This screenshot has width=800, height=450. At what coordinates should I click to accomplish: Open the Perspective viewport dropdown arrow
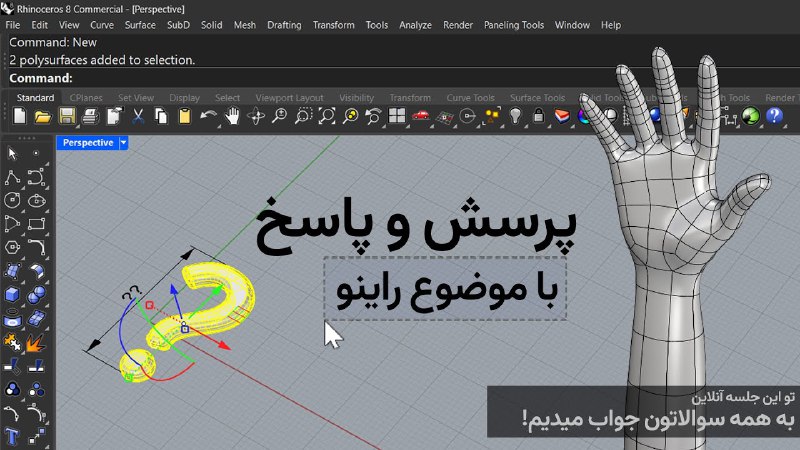[123, 143]
